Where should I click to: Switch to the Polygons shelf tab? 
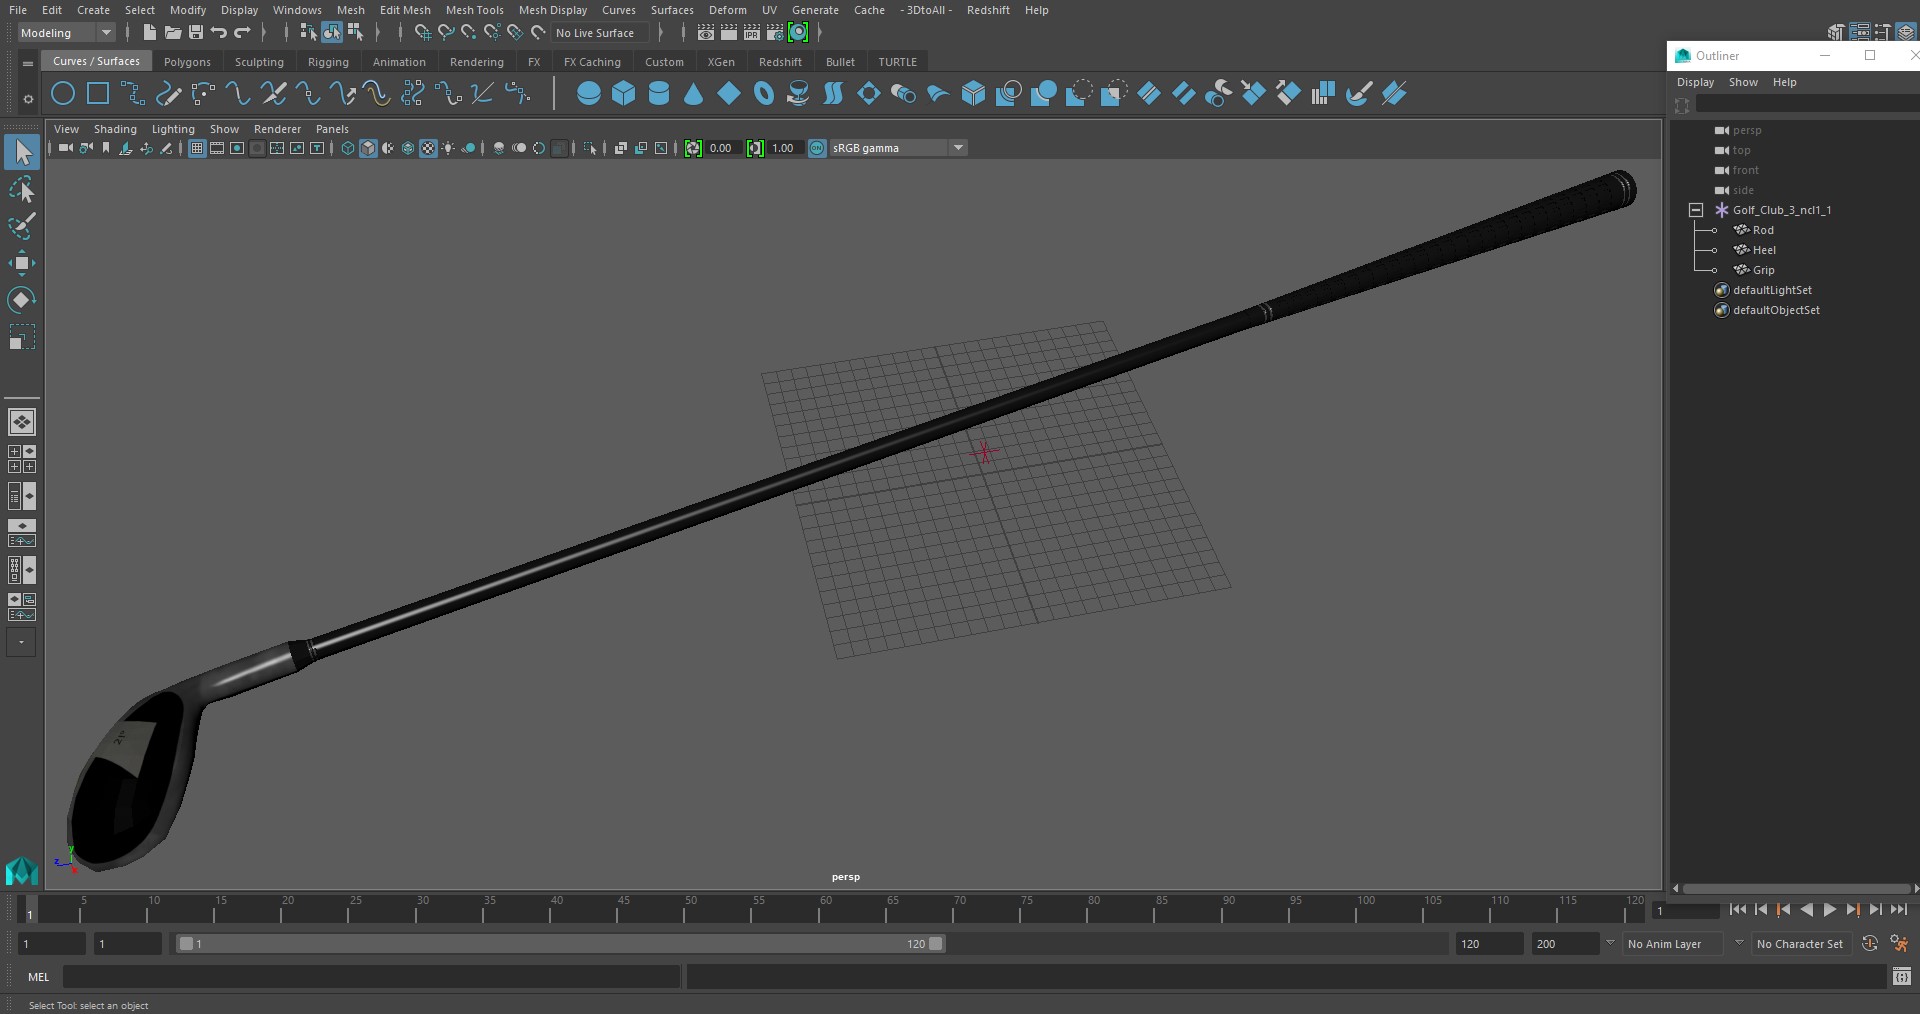click(187, 62)
